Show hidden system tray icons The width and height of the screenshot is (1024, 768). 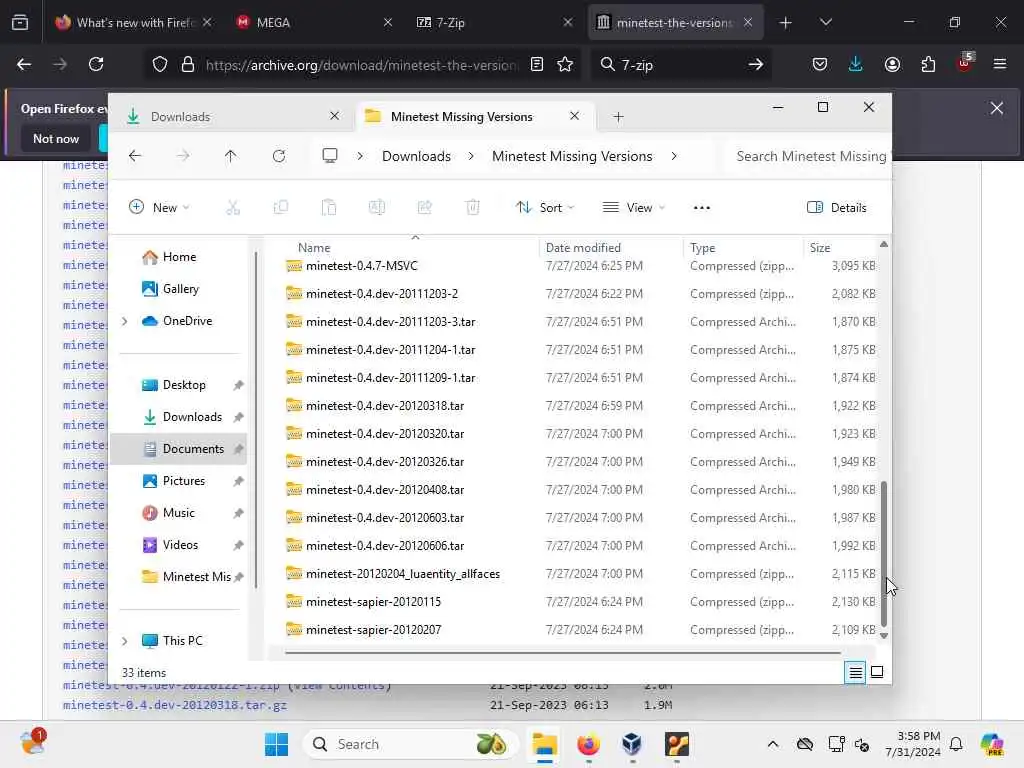[773, 744]
